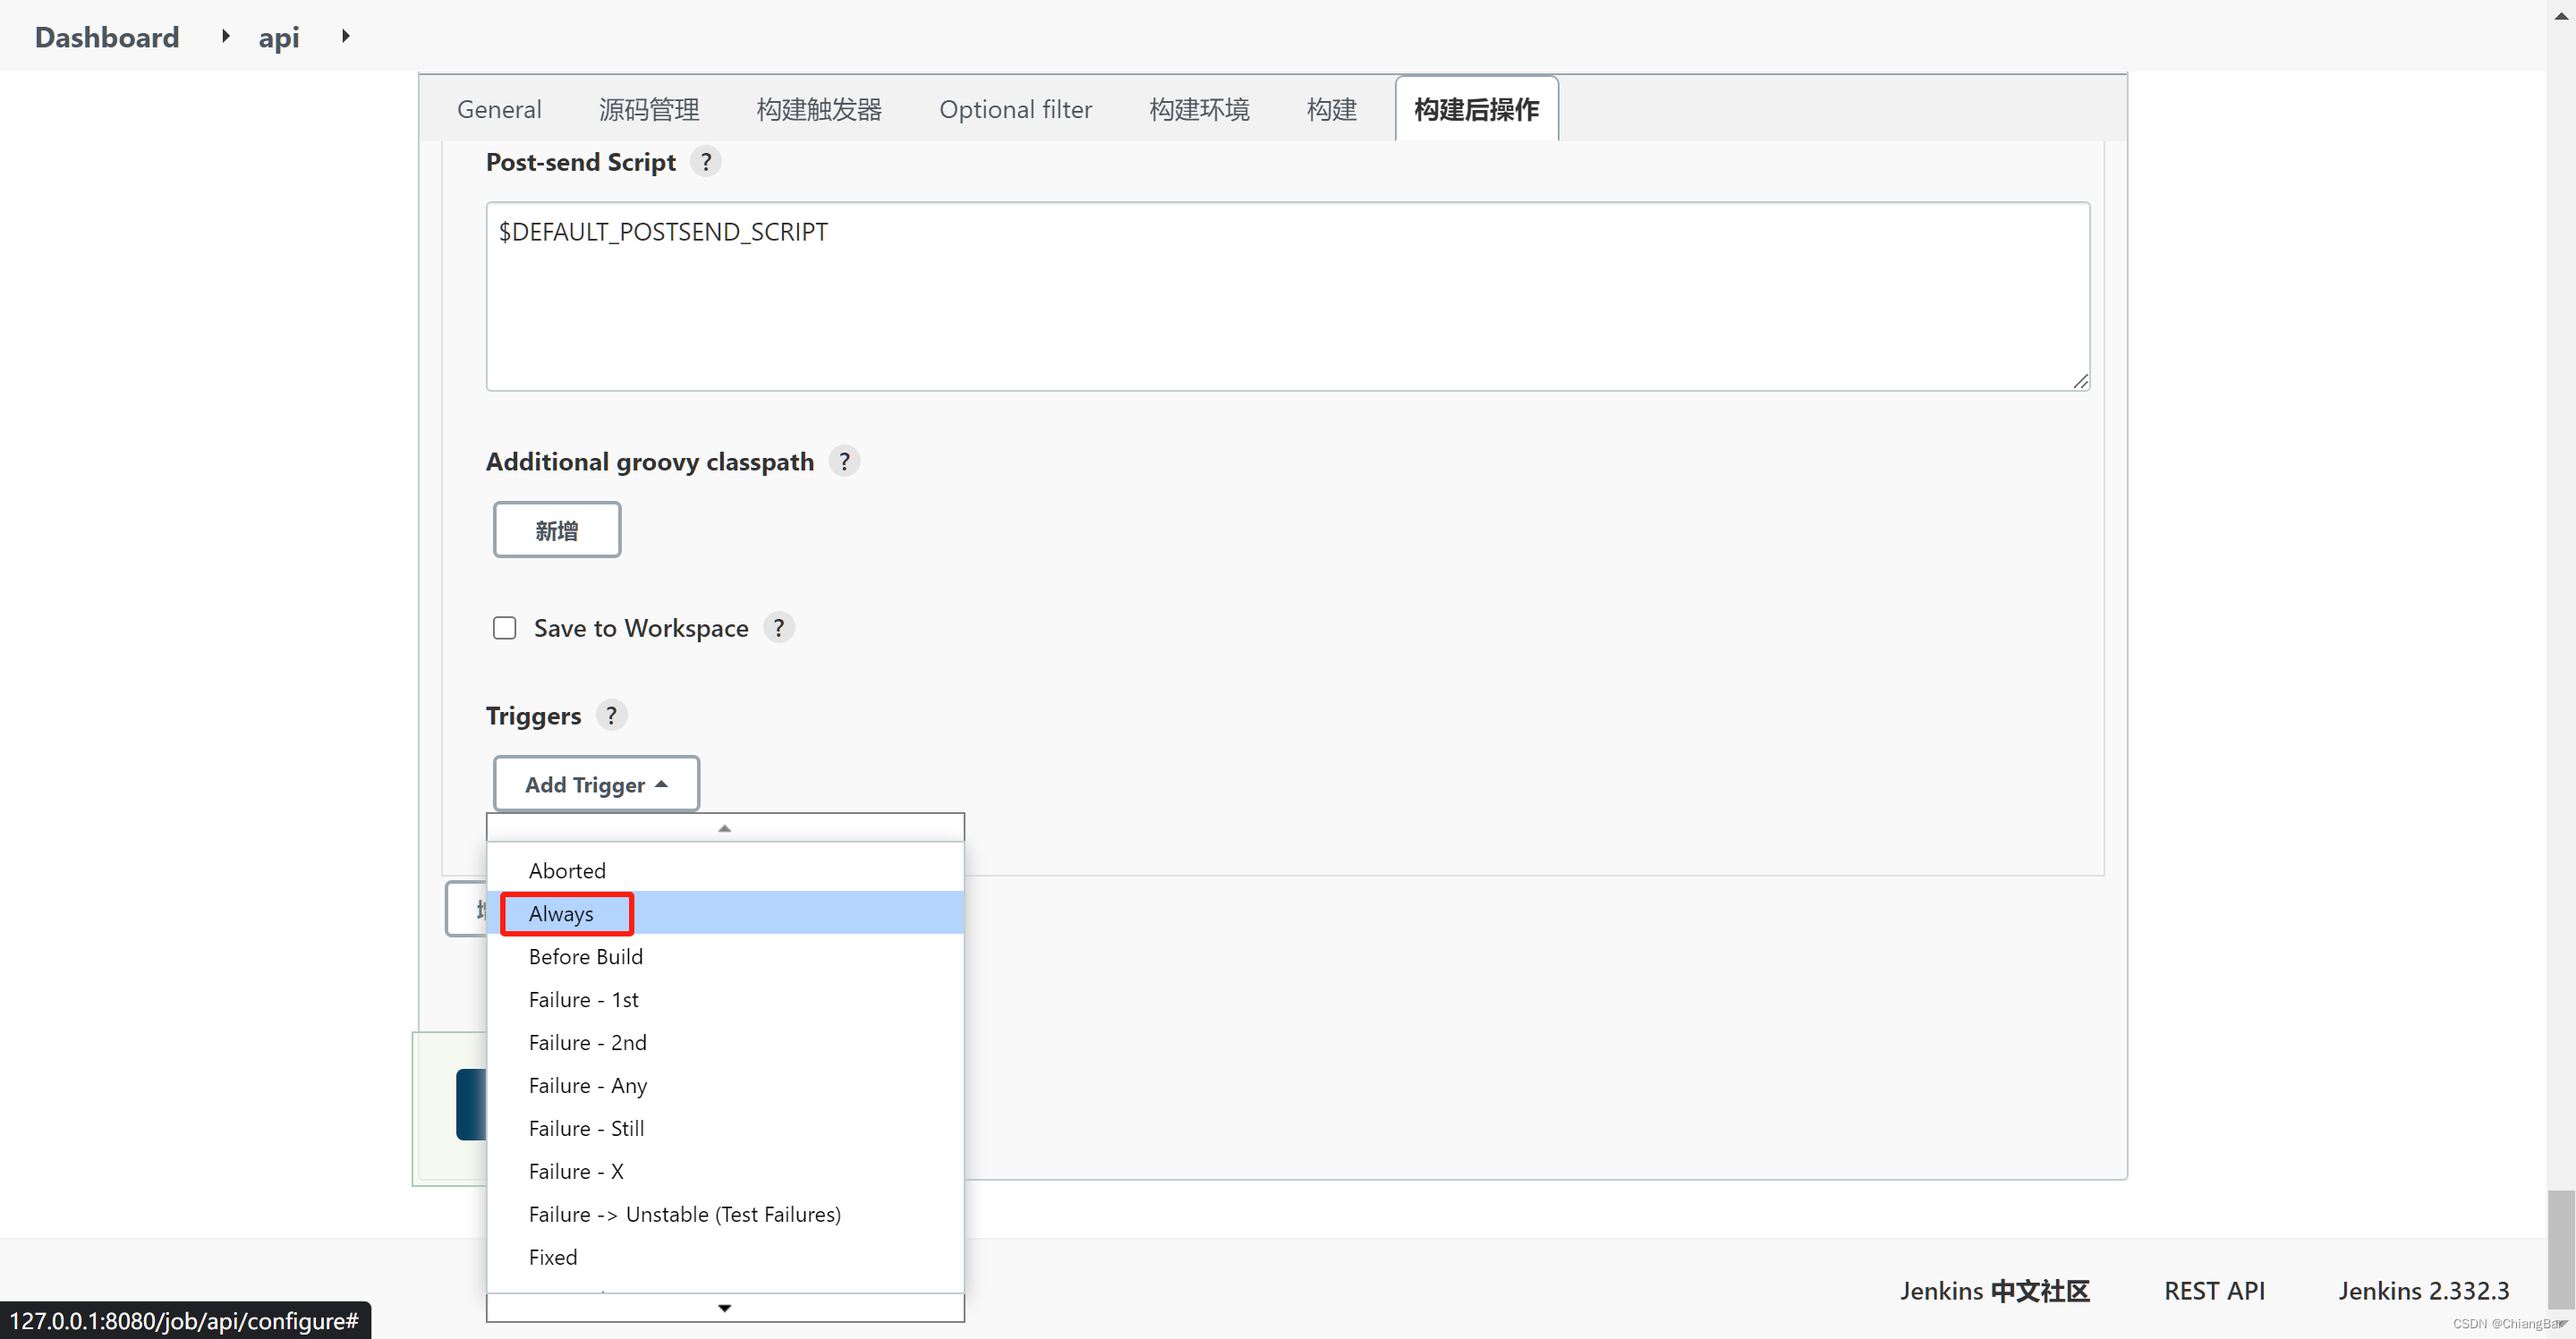Open the REST API link
The image size is (2576, 1339).
click(2214, 1290)
